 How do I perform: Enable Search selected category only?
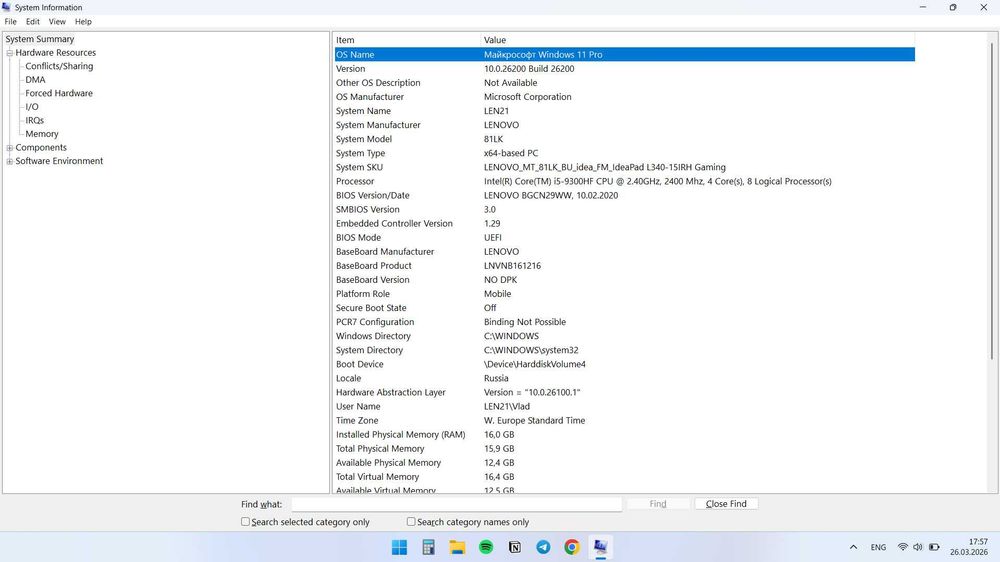pos(246,522)
